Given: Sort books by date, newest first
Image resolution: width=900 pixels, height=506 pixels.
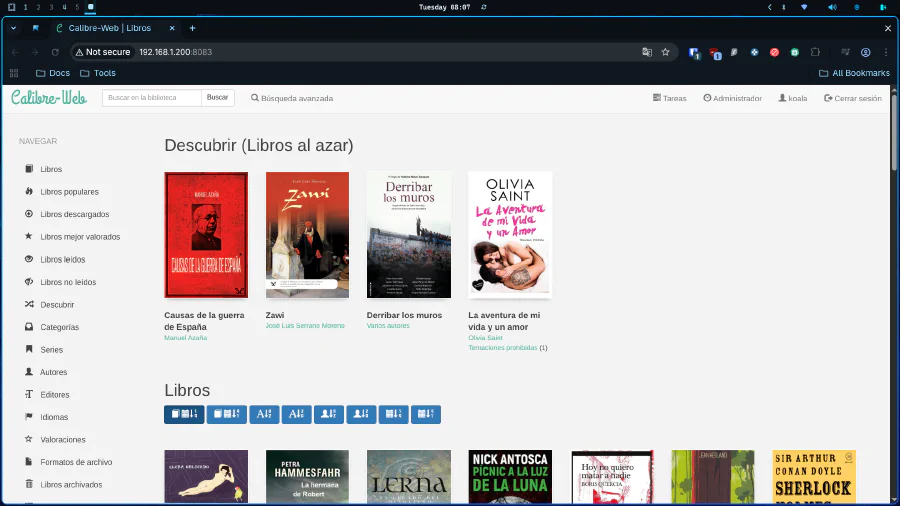Looking at the screenshot, I should pyautogui.click(x=185, y=414).
